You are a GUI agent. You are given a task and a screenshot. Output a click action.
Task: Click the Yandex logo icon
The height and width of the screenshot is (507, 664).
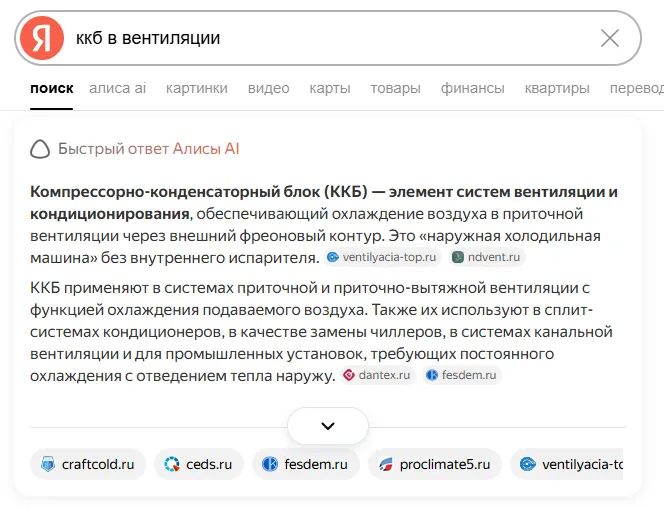(42, 38)
